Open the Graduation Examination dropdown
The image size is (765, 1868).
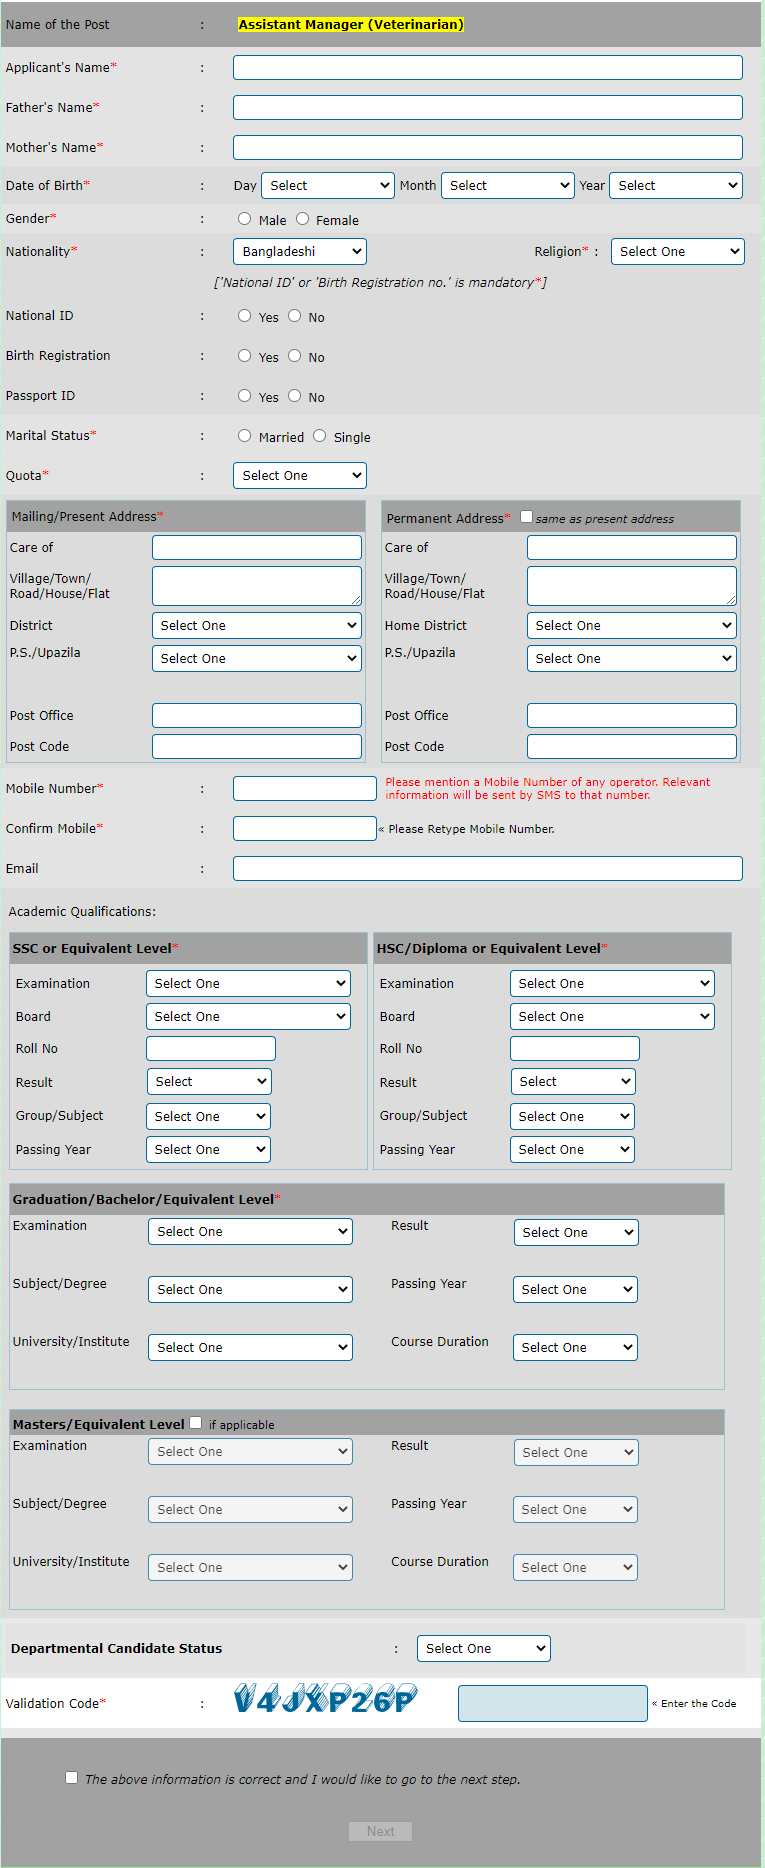click(251, 1232)
